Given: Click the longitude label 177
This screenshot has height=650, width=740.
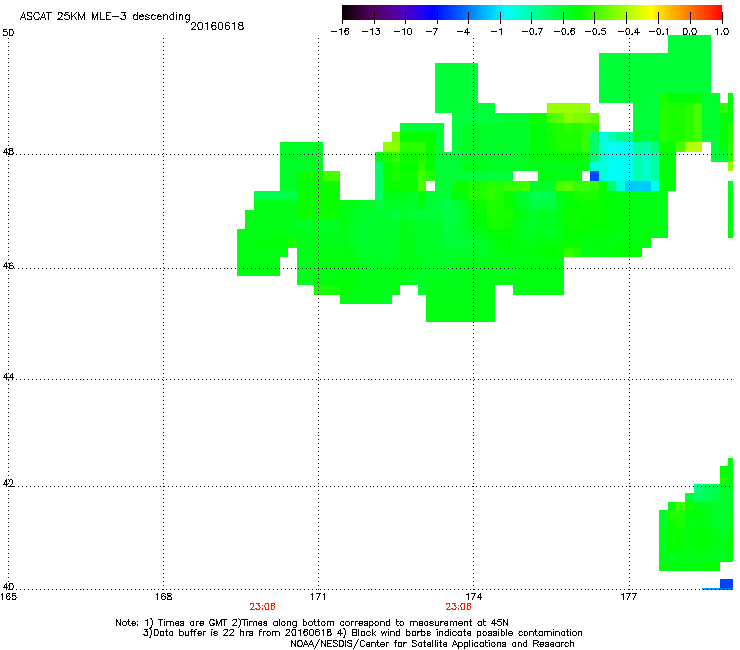Looking at the screenshot, I should click(629, 597).
